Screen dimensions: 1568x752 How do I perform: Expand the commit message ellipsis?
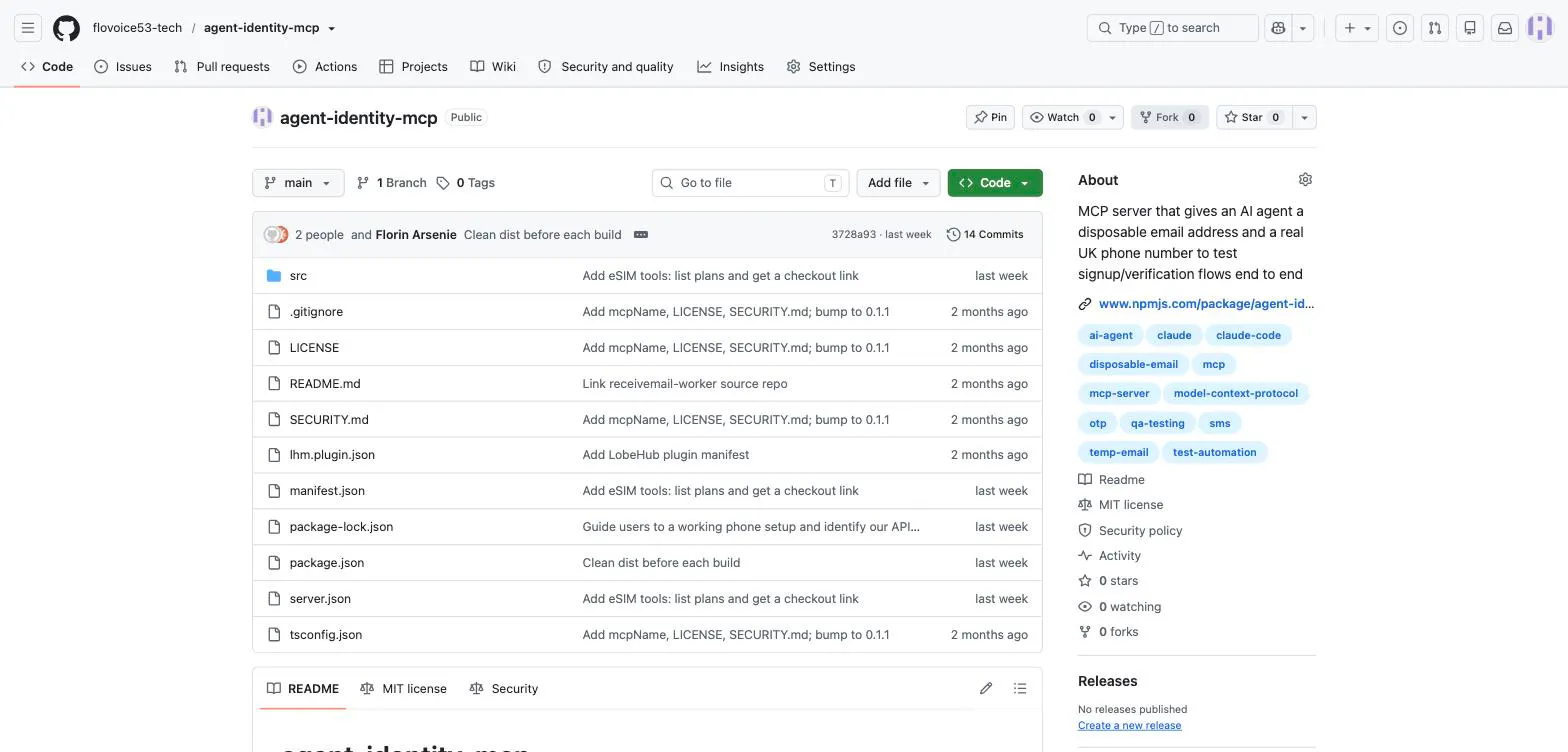click(641, 234)
